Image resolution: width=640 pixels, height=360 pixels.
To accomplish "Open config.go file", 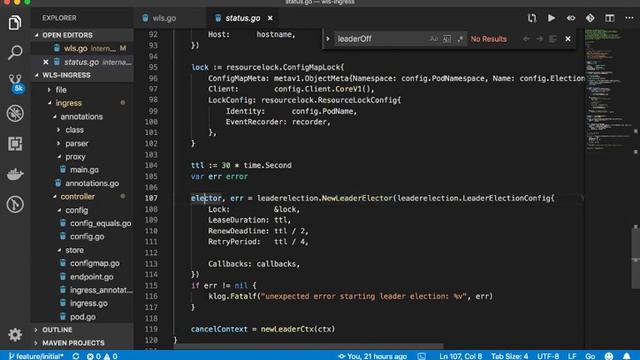I will [82, 236].
